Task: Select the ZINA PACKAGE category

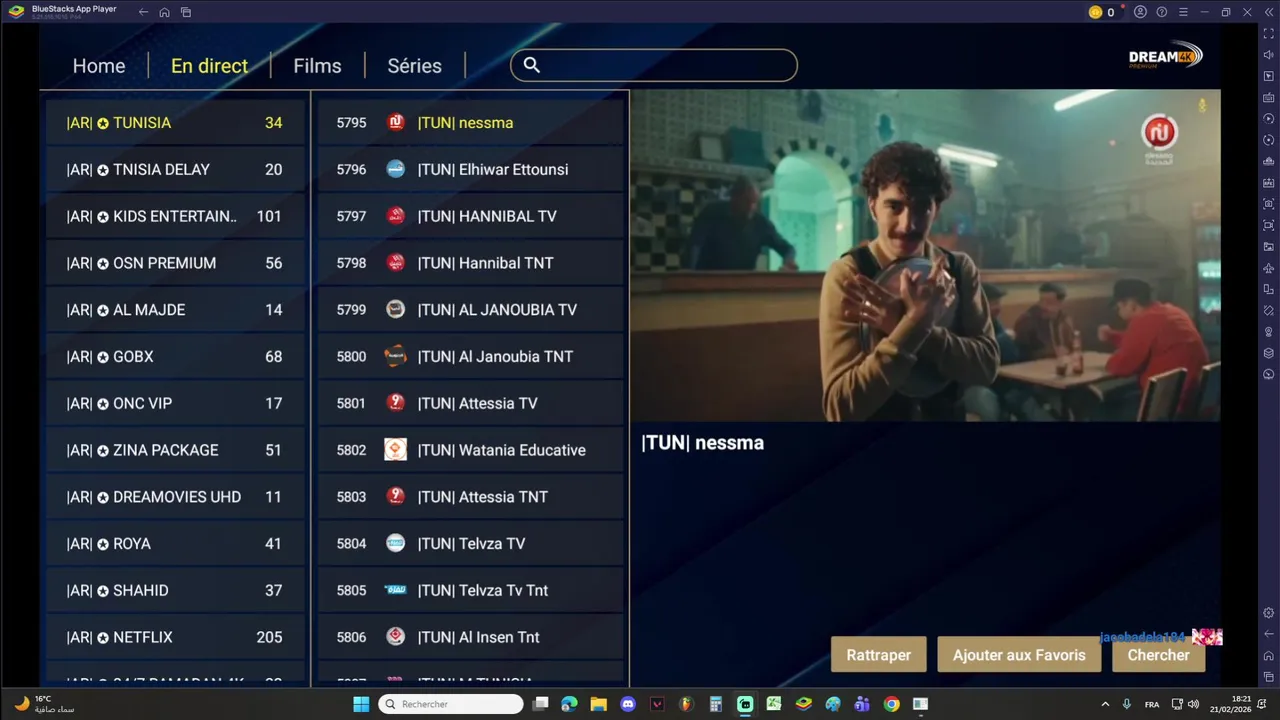Action: tap(175, 450)
